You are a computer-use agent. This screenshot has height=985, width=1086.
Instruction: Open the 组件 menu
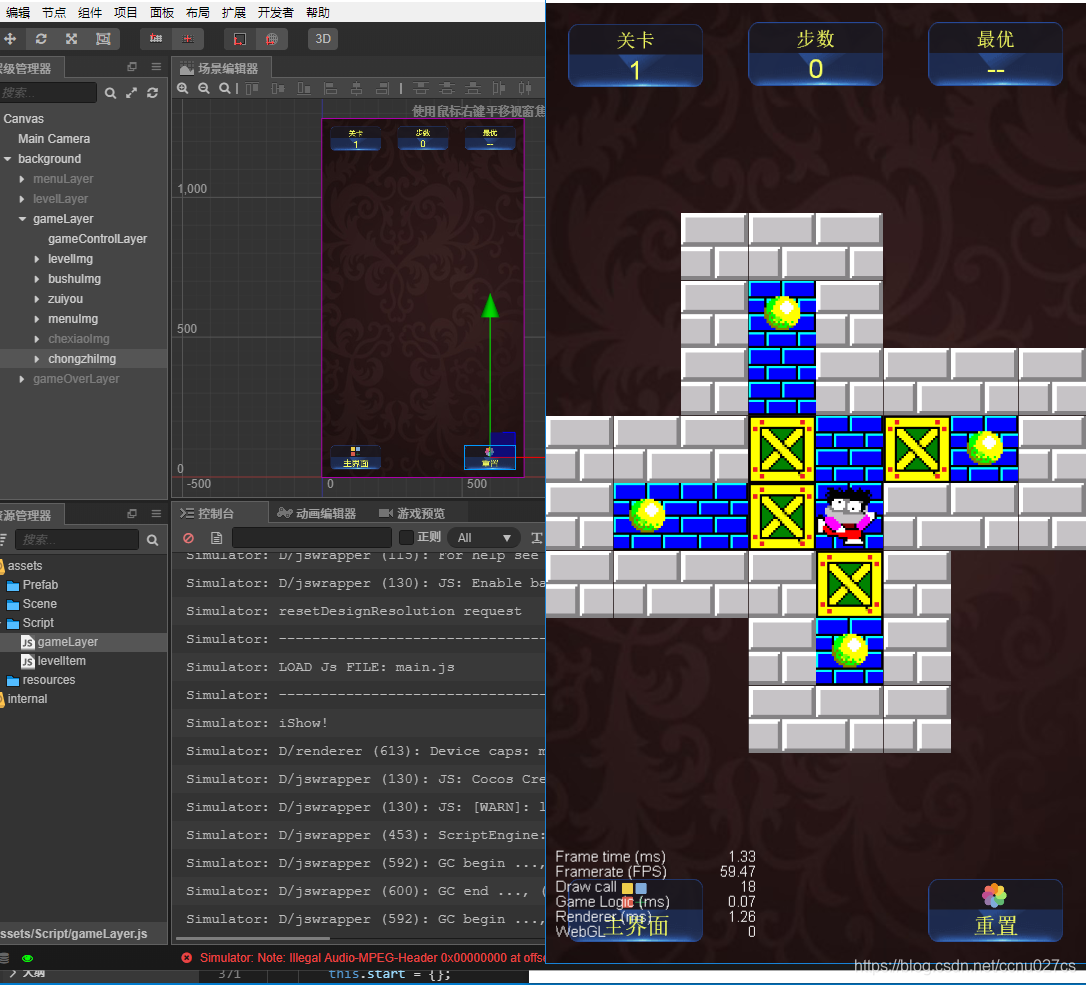(x=90, y=12)
